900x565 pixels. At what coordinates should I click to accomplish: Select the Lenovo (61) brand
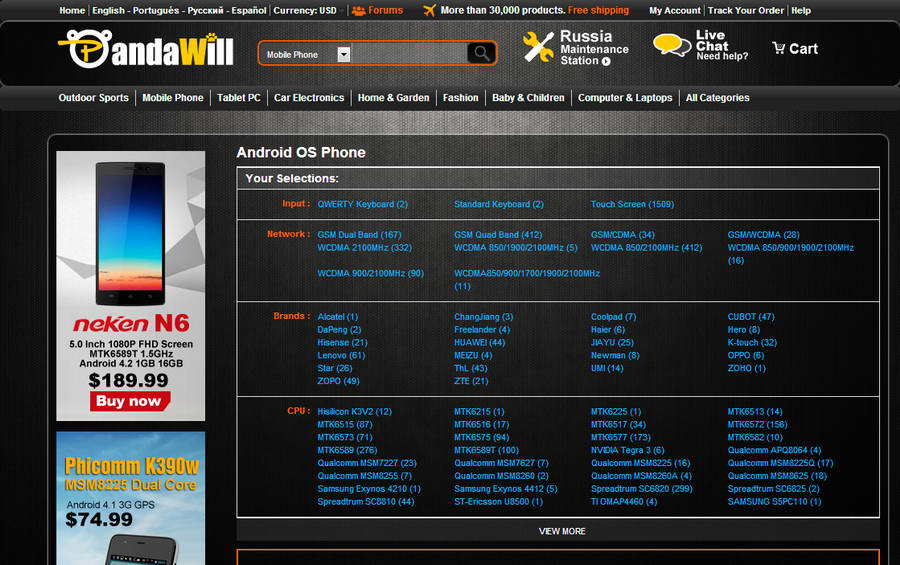click(341, 355)
